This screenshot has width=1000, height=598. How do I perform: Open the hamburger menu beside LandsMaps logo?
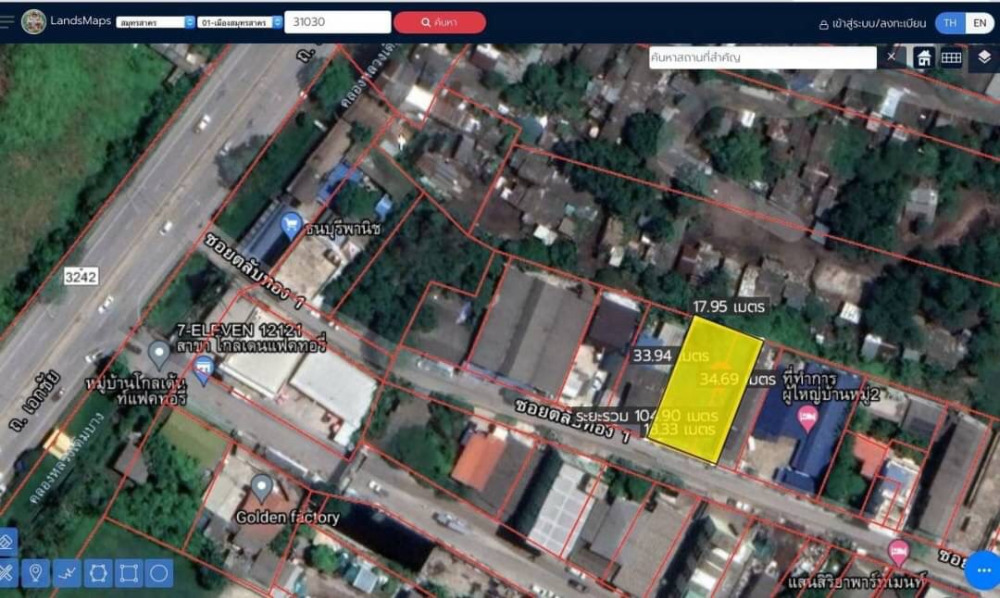click(6, 21)
